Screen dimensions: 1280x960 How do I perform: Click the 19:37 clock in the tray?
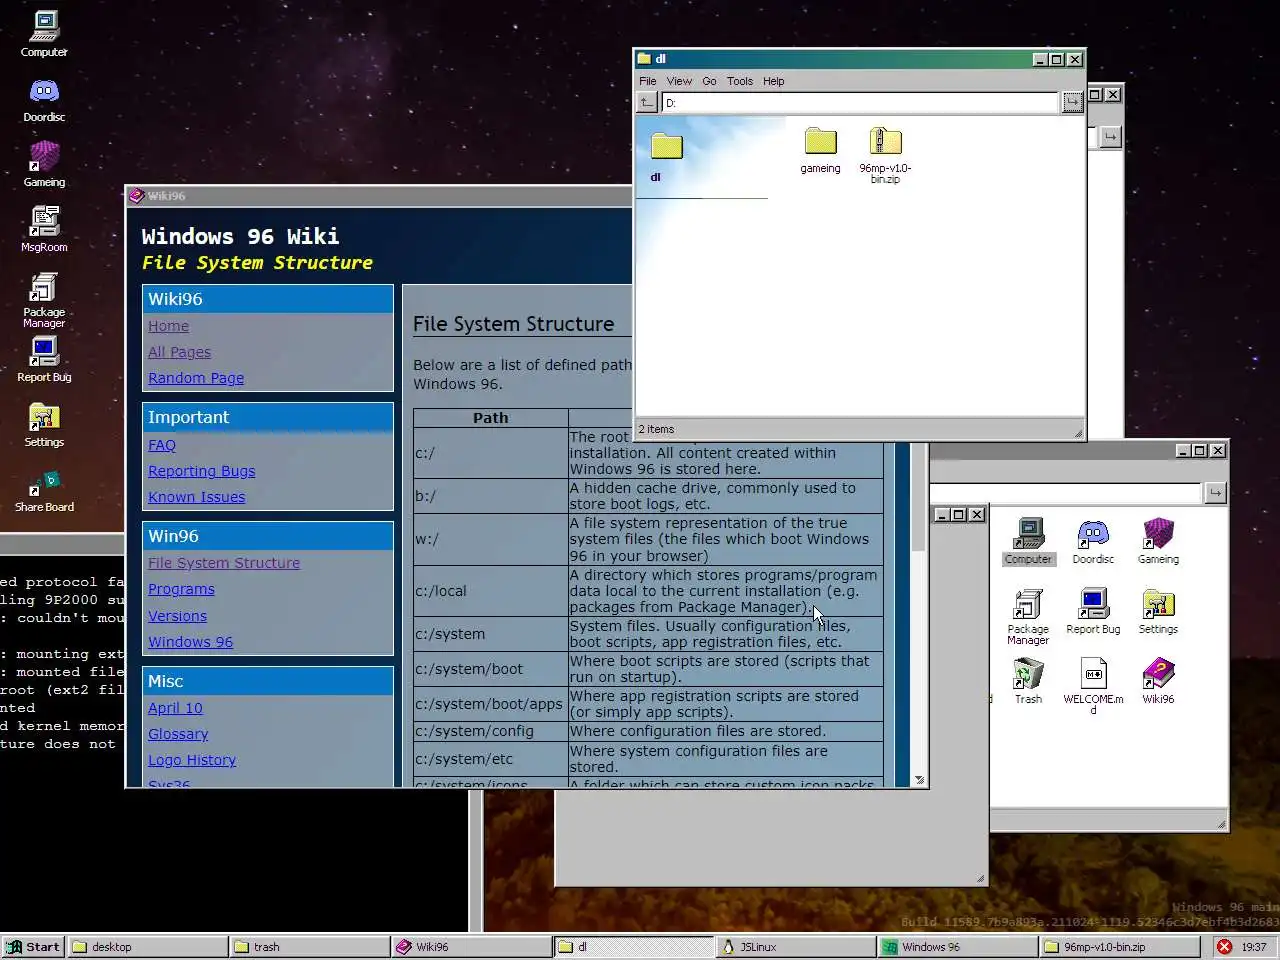pyautogui.click(x=1254, y=947)
